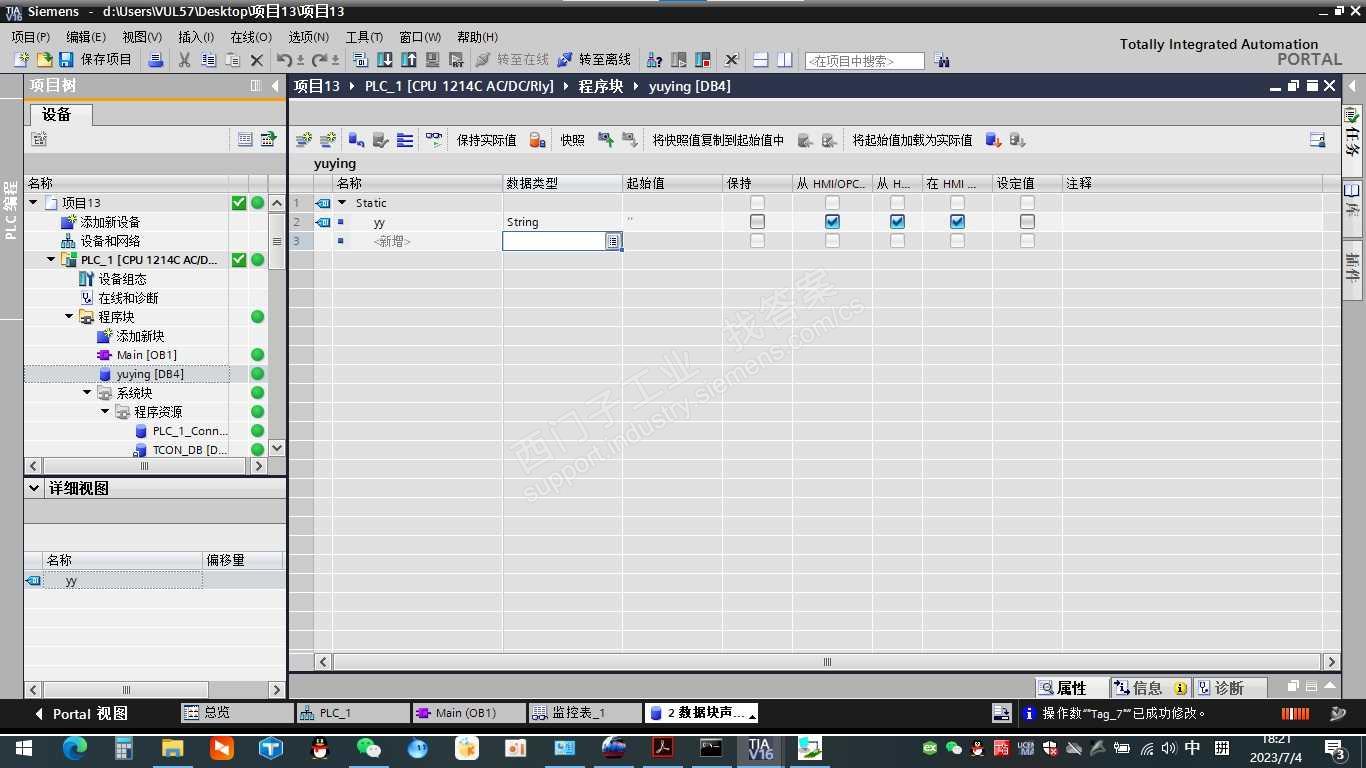Click the project tree overview icon beside the header icon
Screen dimensions: 1366x768
click(x=268, y=140)
